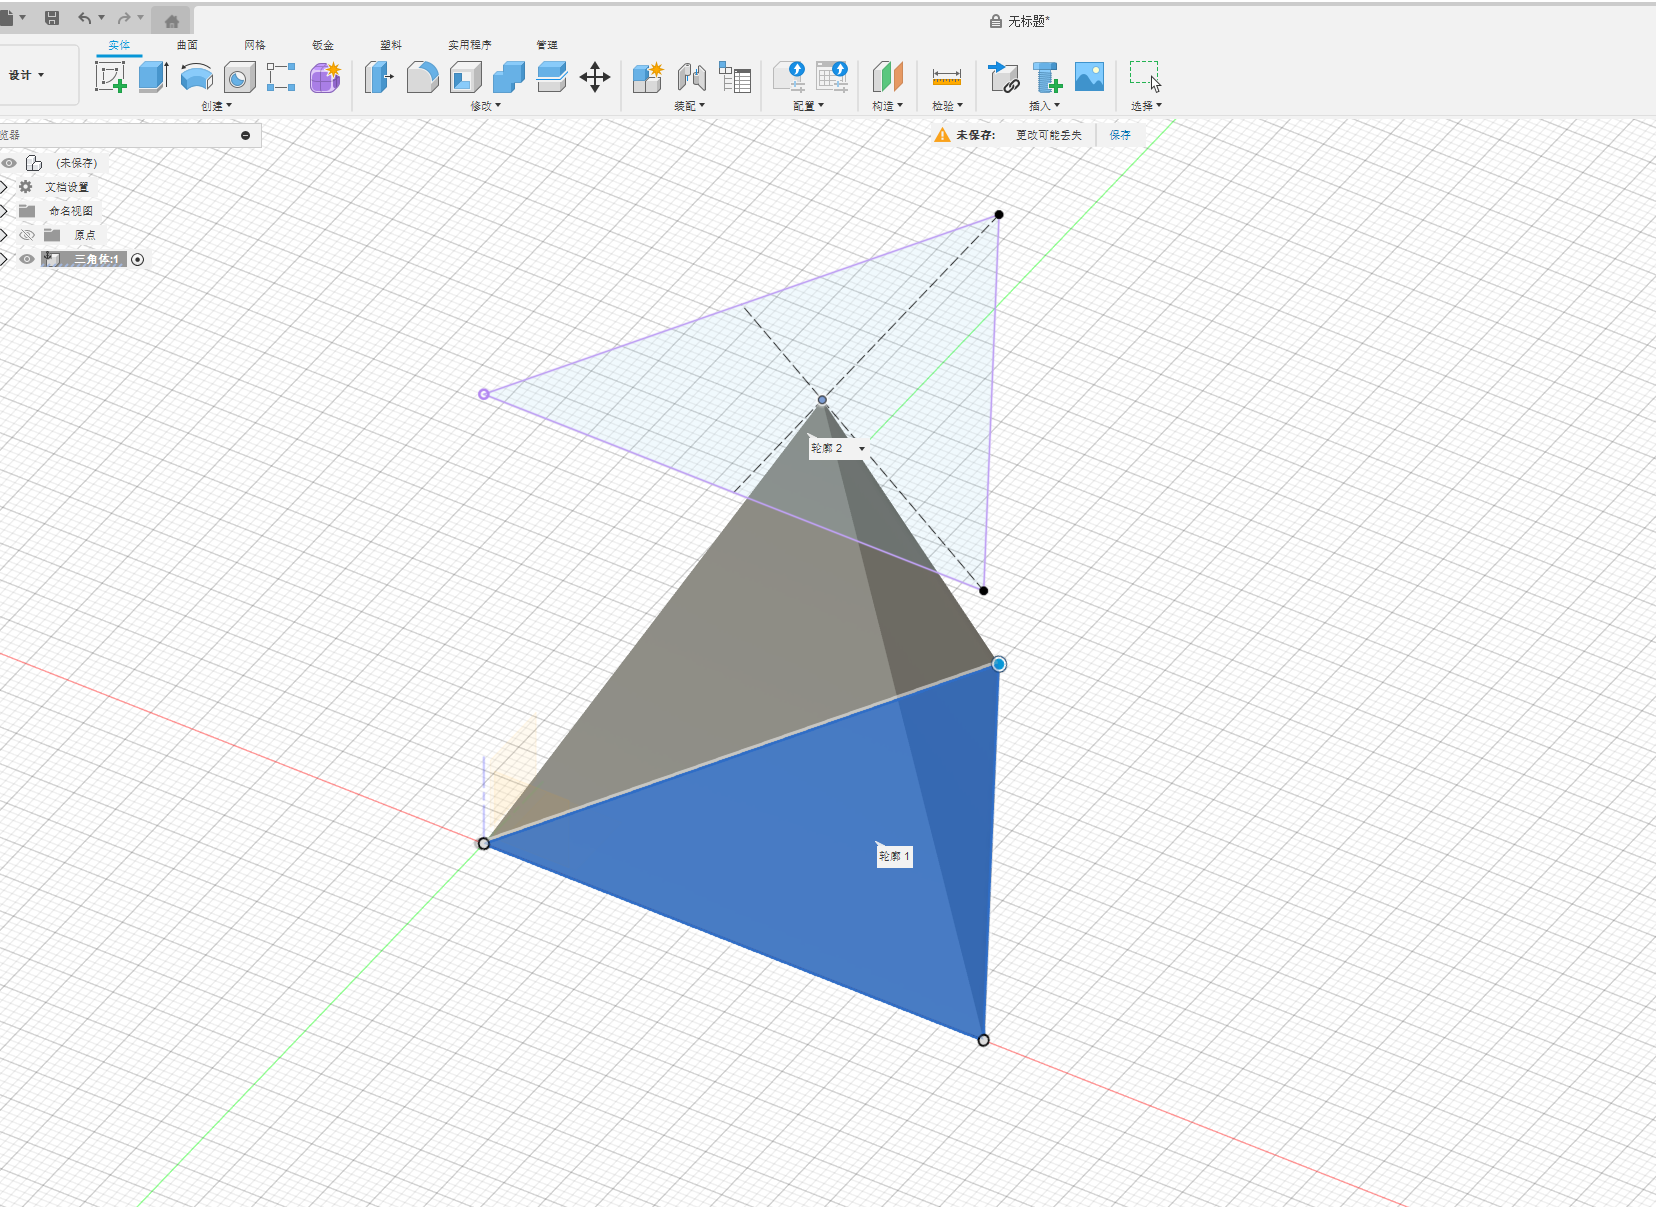Toggle the activate radio button for 三角体:1

click(x=138, y=259)
